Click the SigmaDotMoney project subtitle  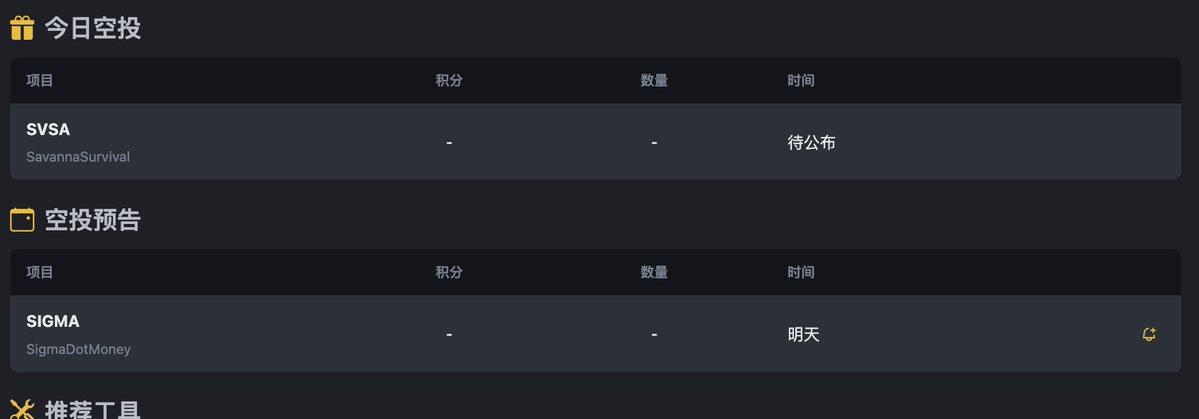click(78, 349)
